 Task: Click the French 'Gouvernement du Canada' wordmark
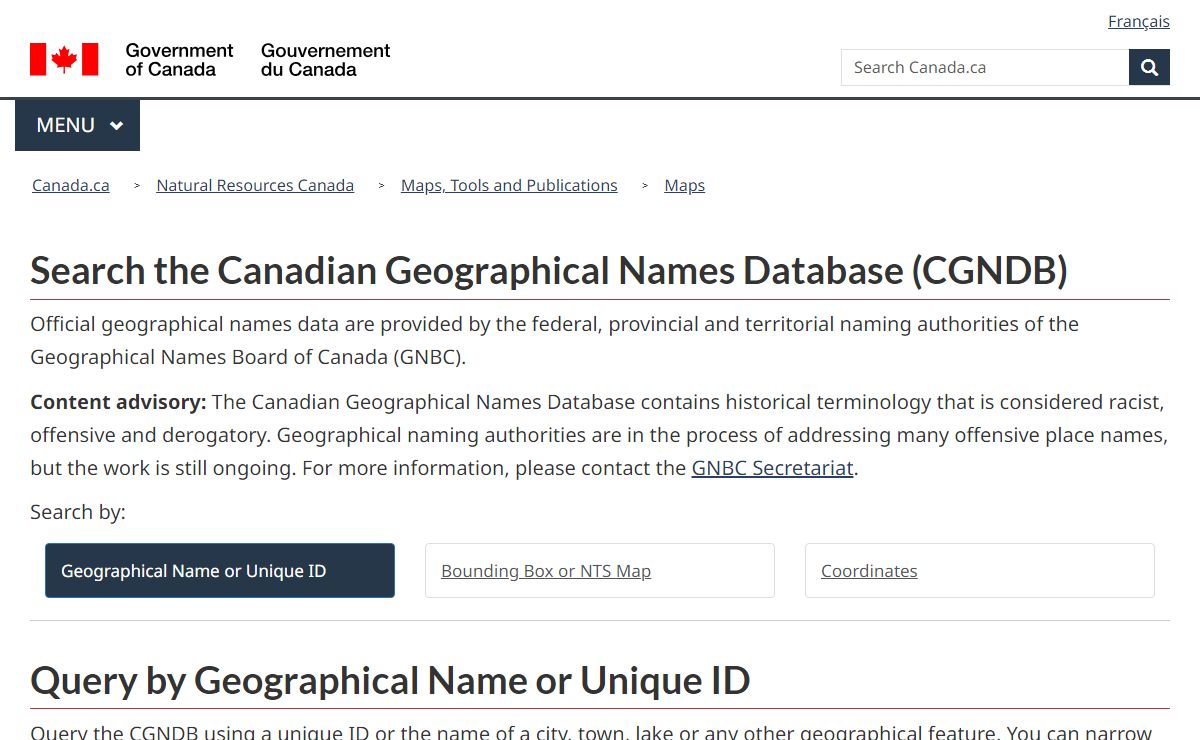click(x=325, y=60)
